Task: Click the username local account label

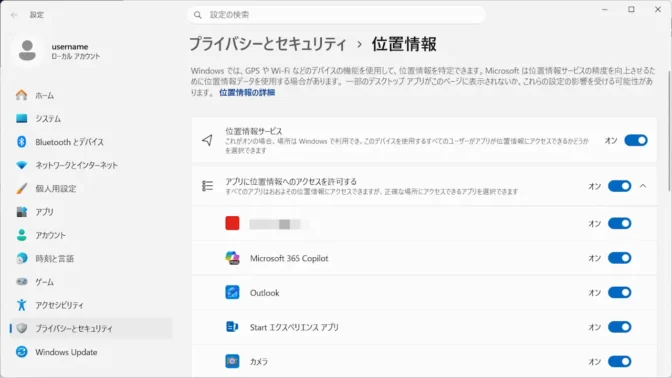Action: pos(75,51)
